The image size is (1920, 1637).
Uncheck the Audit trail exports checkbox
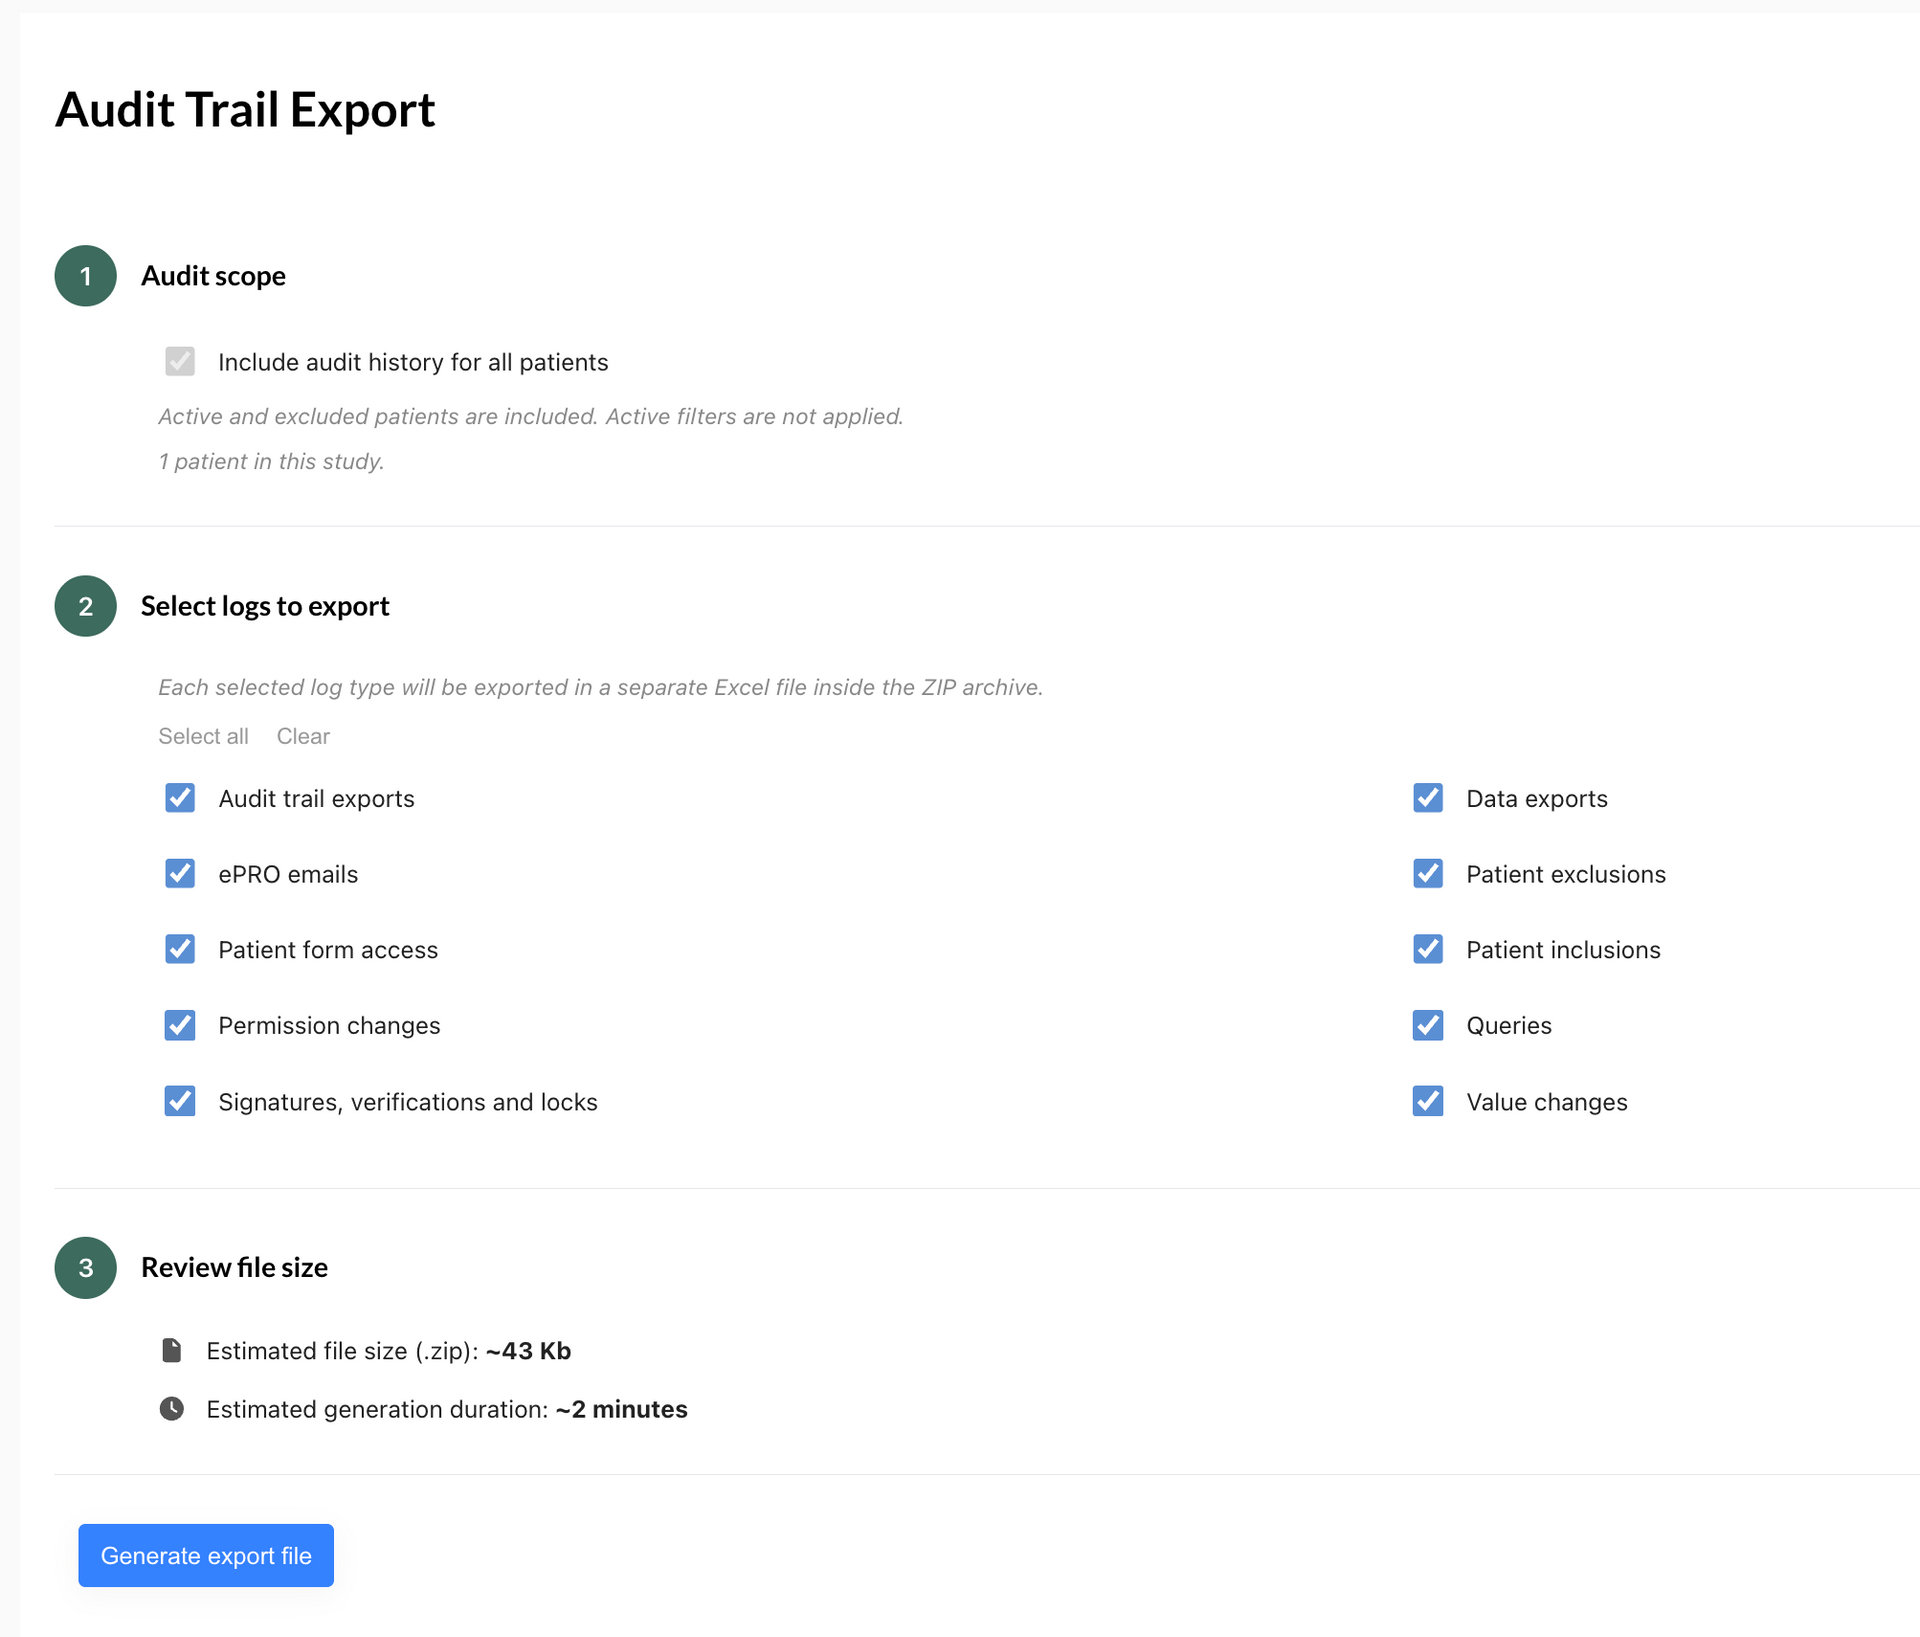[x=180, y=798]
